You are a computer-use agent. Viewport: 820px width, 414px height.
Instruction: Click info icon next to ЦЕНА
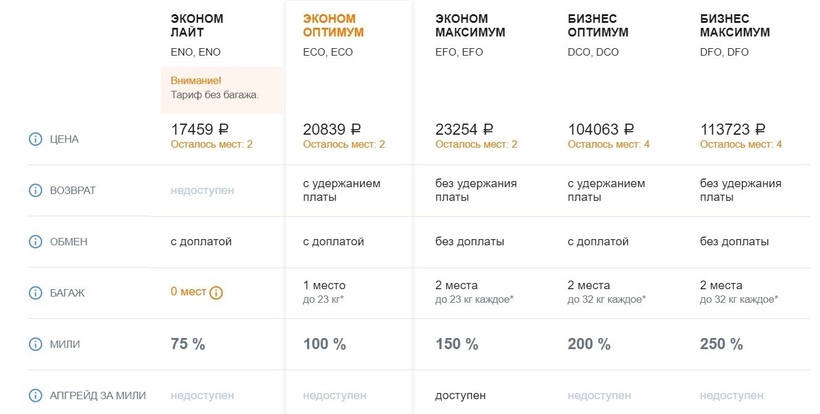(36, 139)
